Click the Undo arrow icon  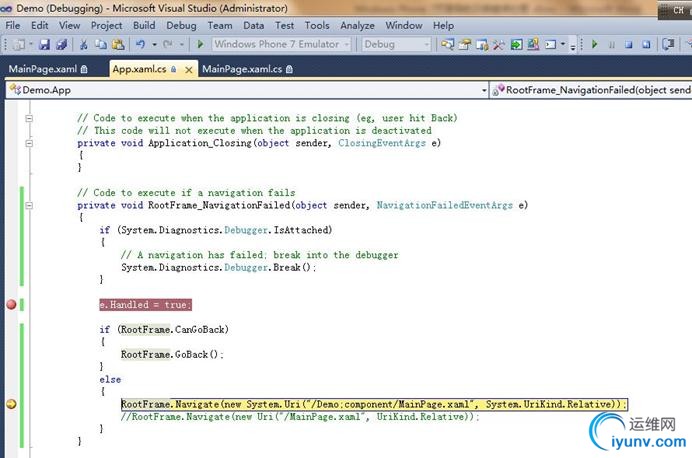pos(140,44)
